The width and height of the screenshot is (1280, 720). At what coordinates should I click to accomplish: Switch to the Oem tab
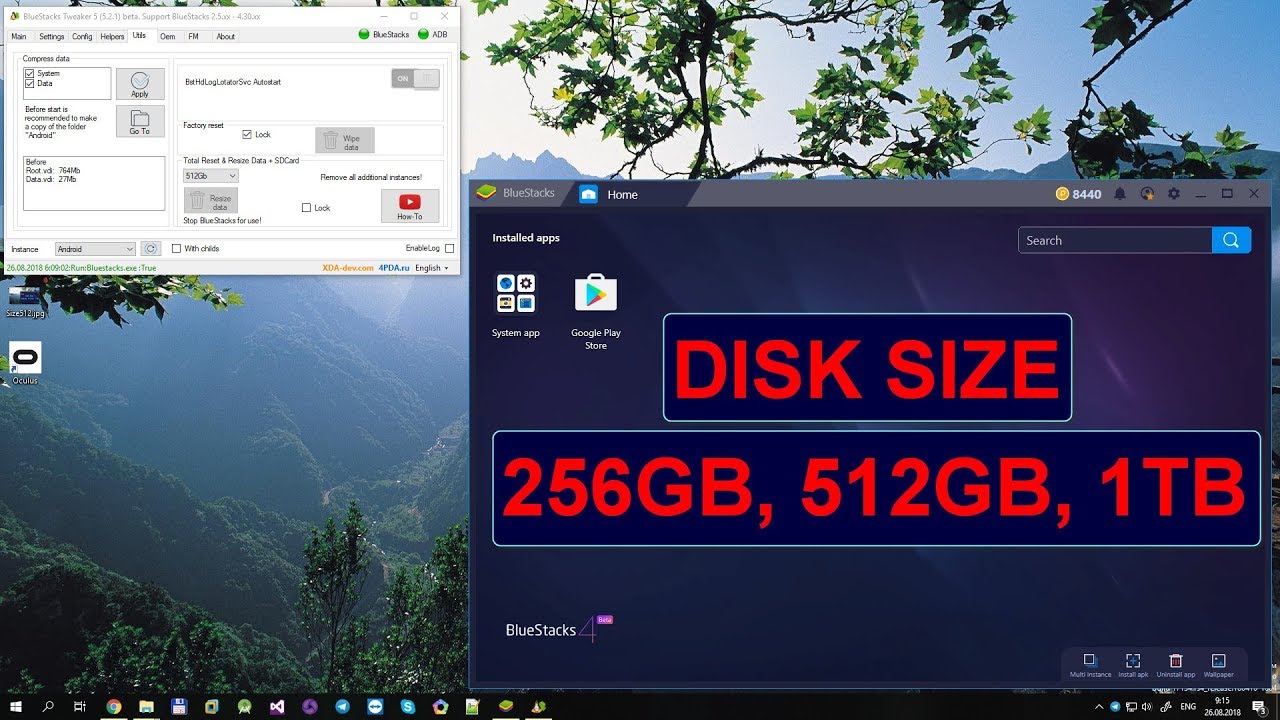(x=167, y=36)
